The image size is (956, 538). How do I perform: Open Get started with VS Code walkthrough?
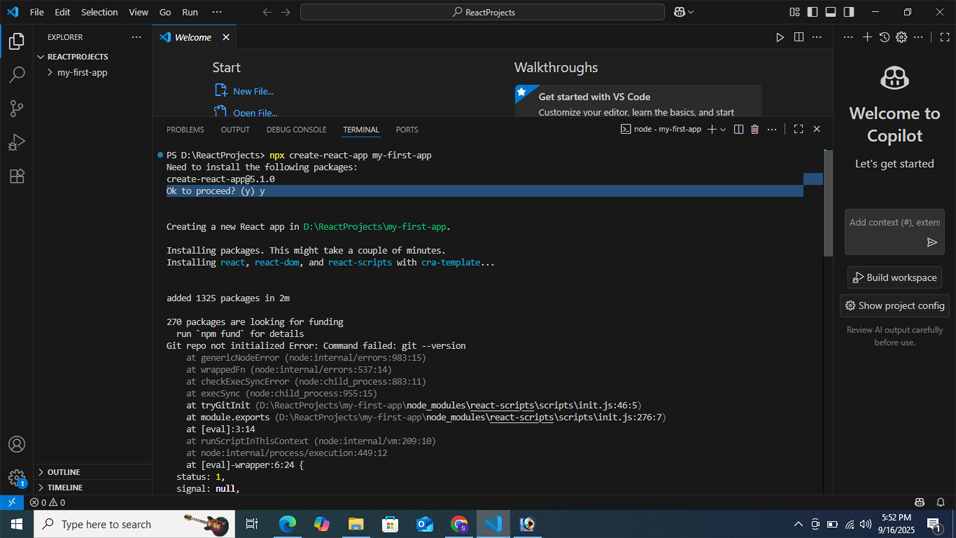(638, 101)
